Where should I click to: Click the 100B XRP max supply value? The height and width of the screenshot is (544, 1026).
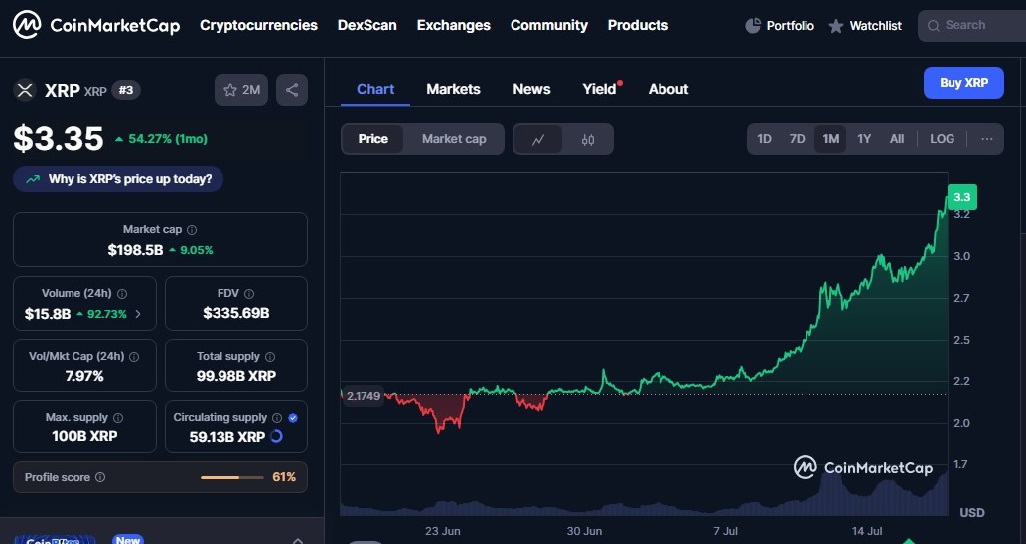coord(84,436)
